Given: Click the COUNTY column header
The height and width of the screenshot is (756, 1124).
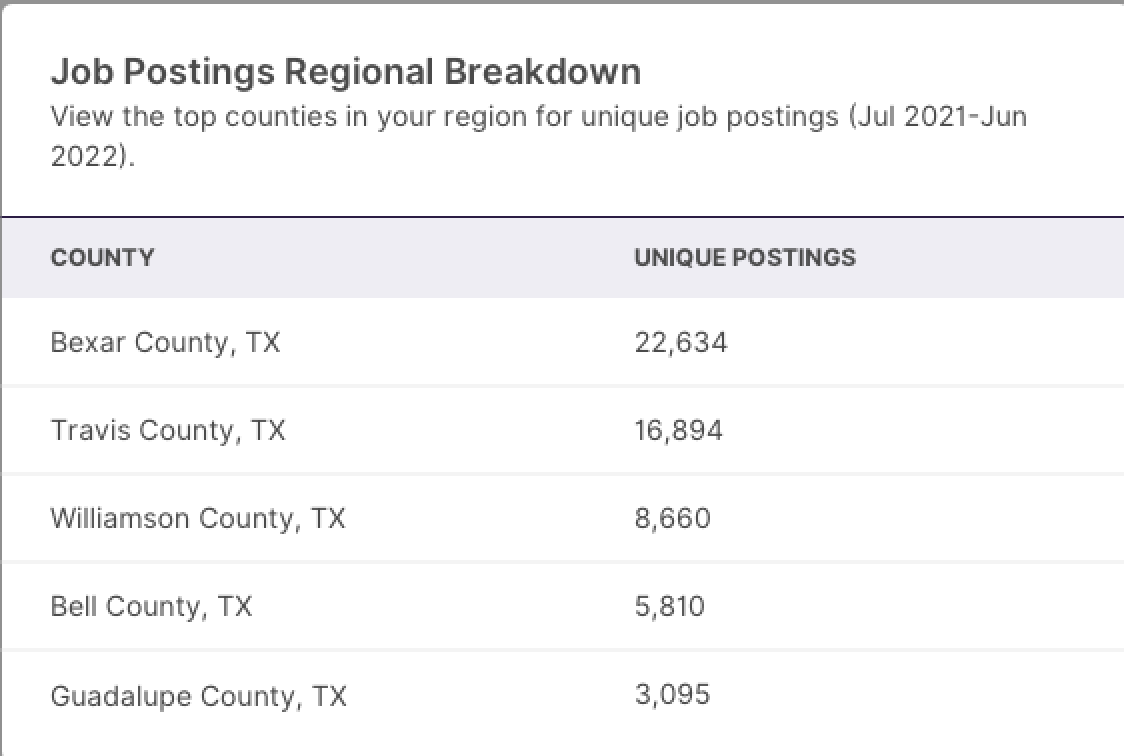Looking at the screenshot, I should pyautogui.click(x=103, y=258).
